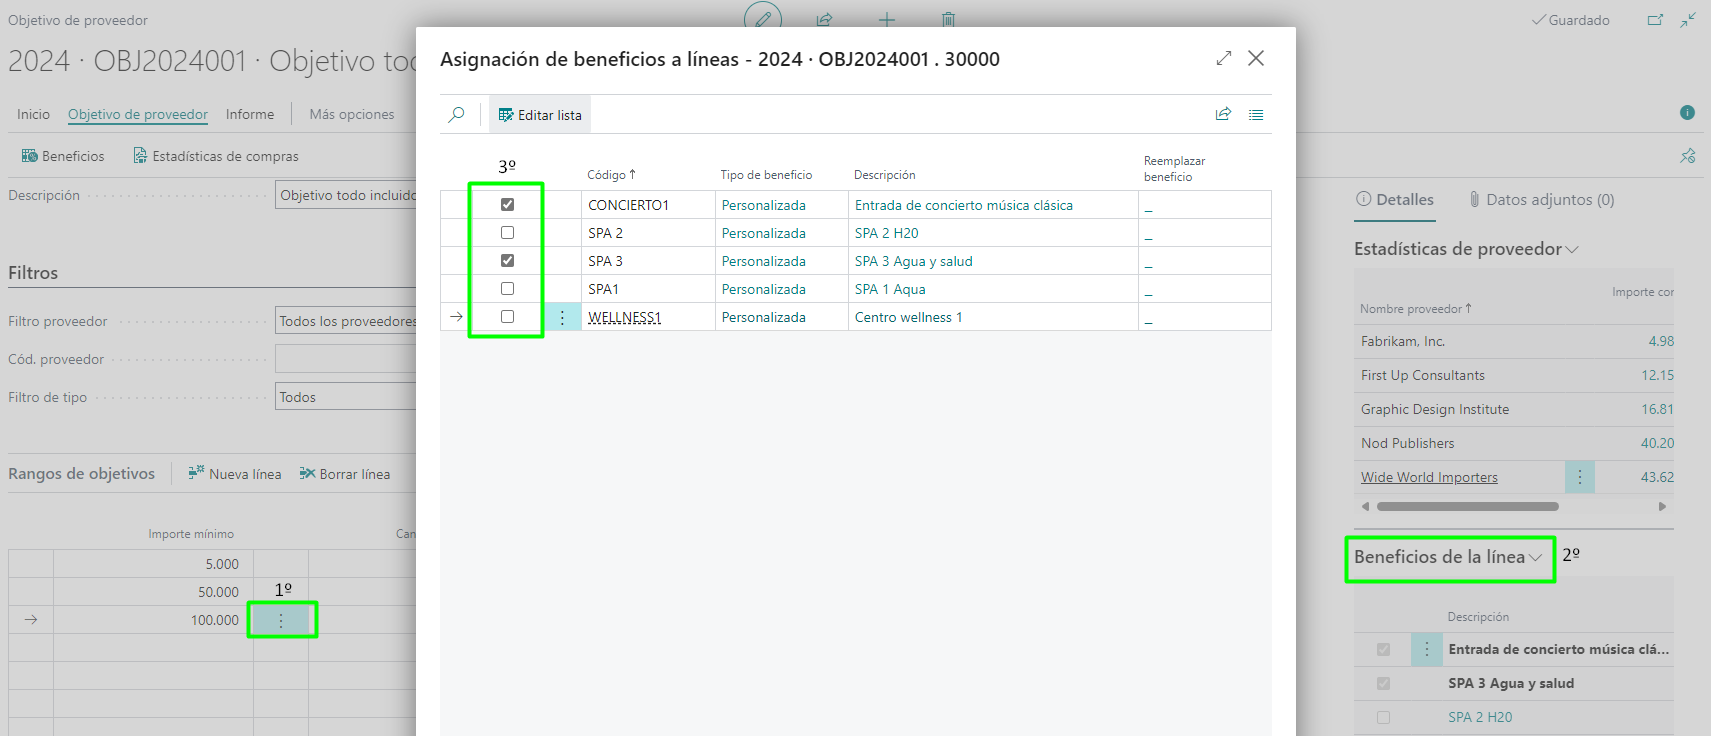Click scrollbar right arrow in provider statistics
This screenshot has height=736, width=1711.
(1662, 506)
